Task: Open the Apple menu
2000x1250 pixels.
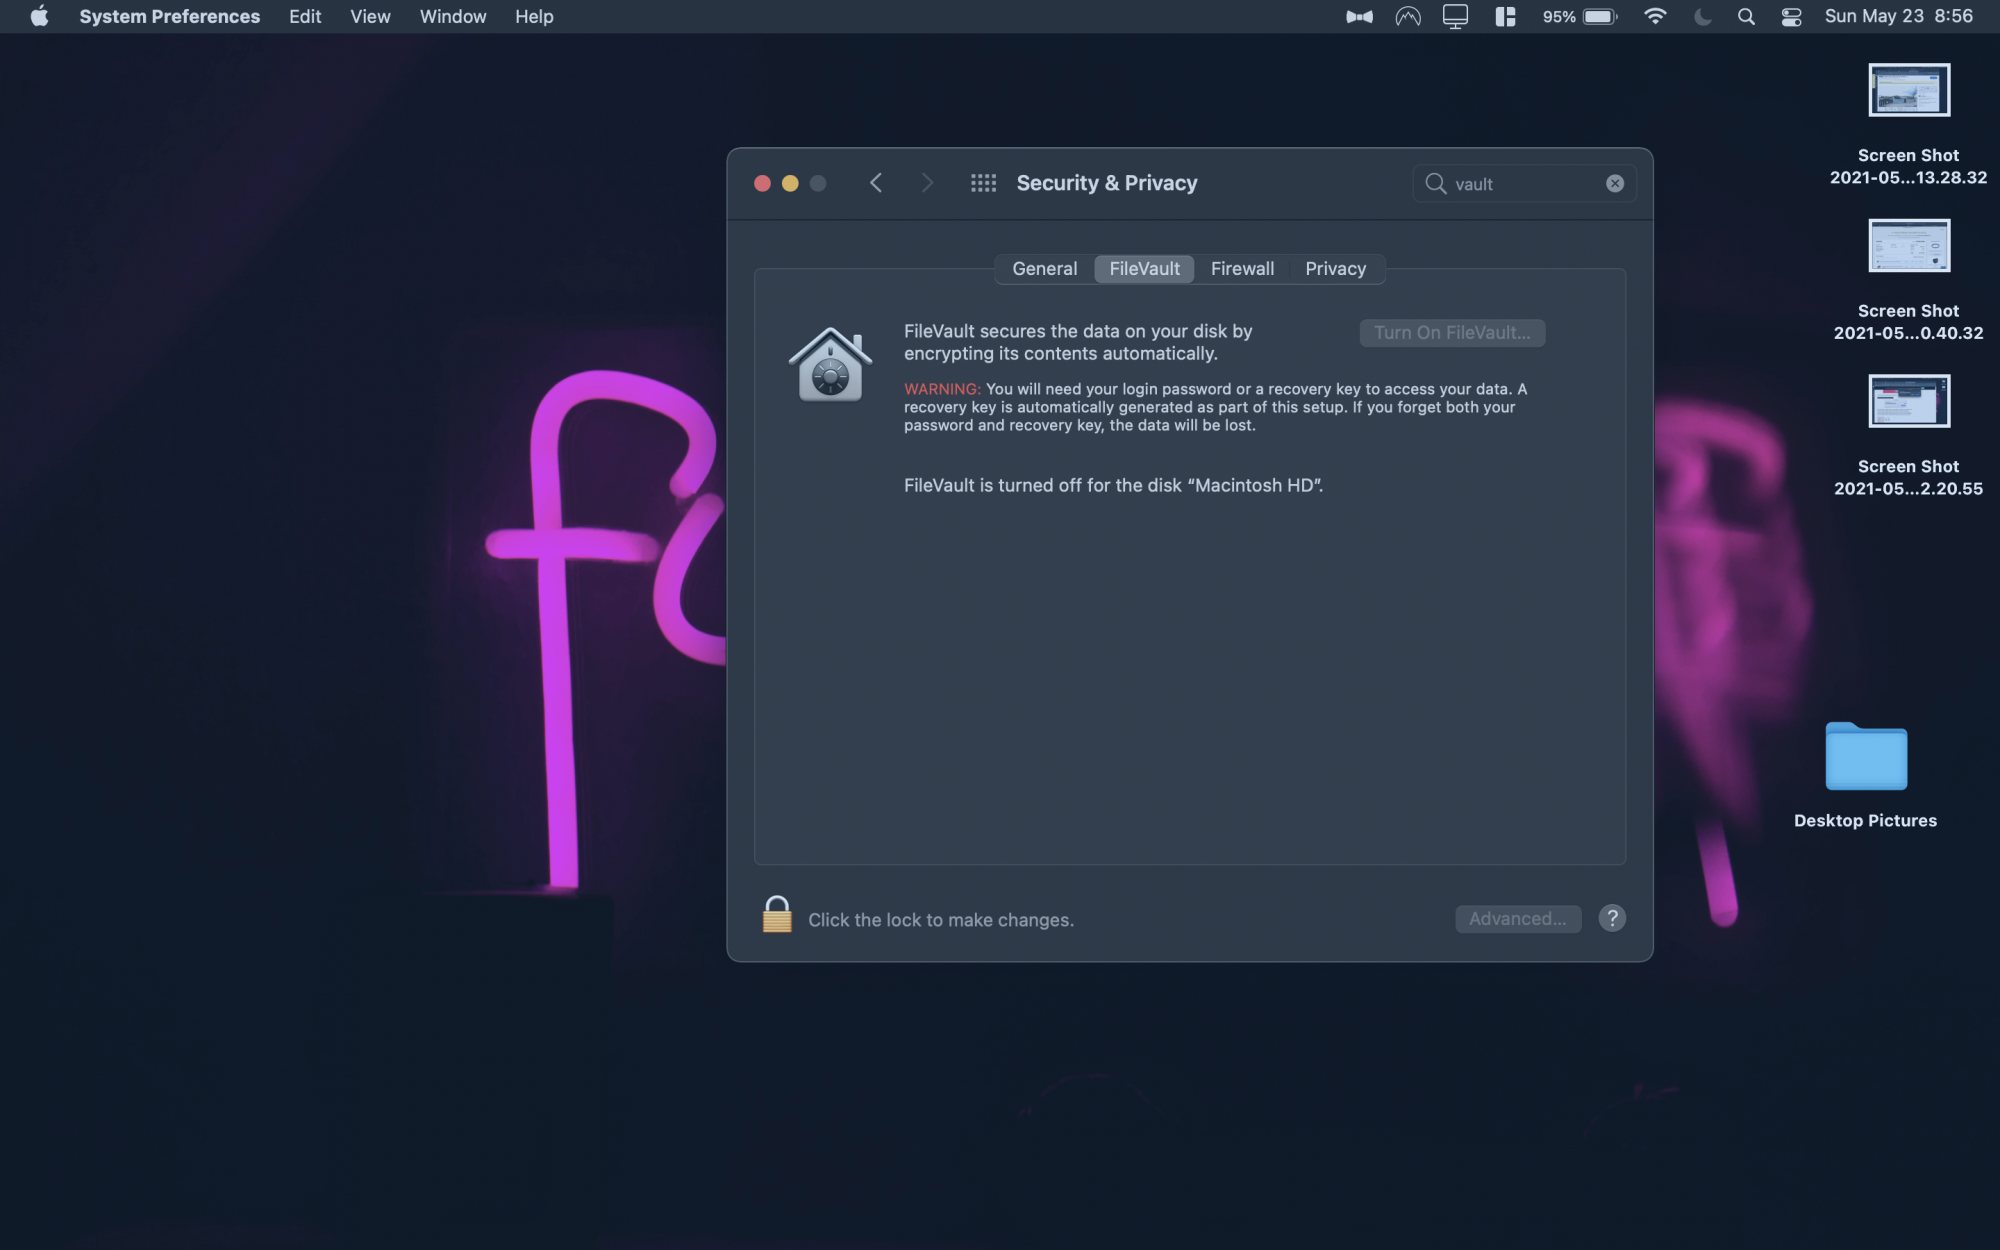Action: tap(39, 17)
